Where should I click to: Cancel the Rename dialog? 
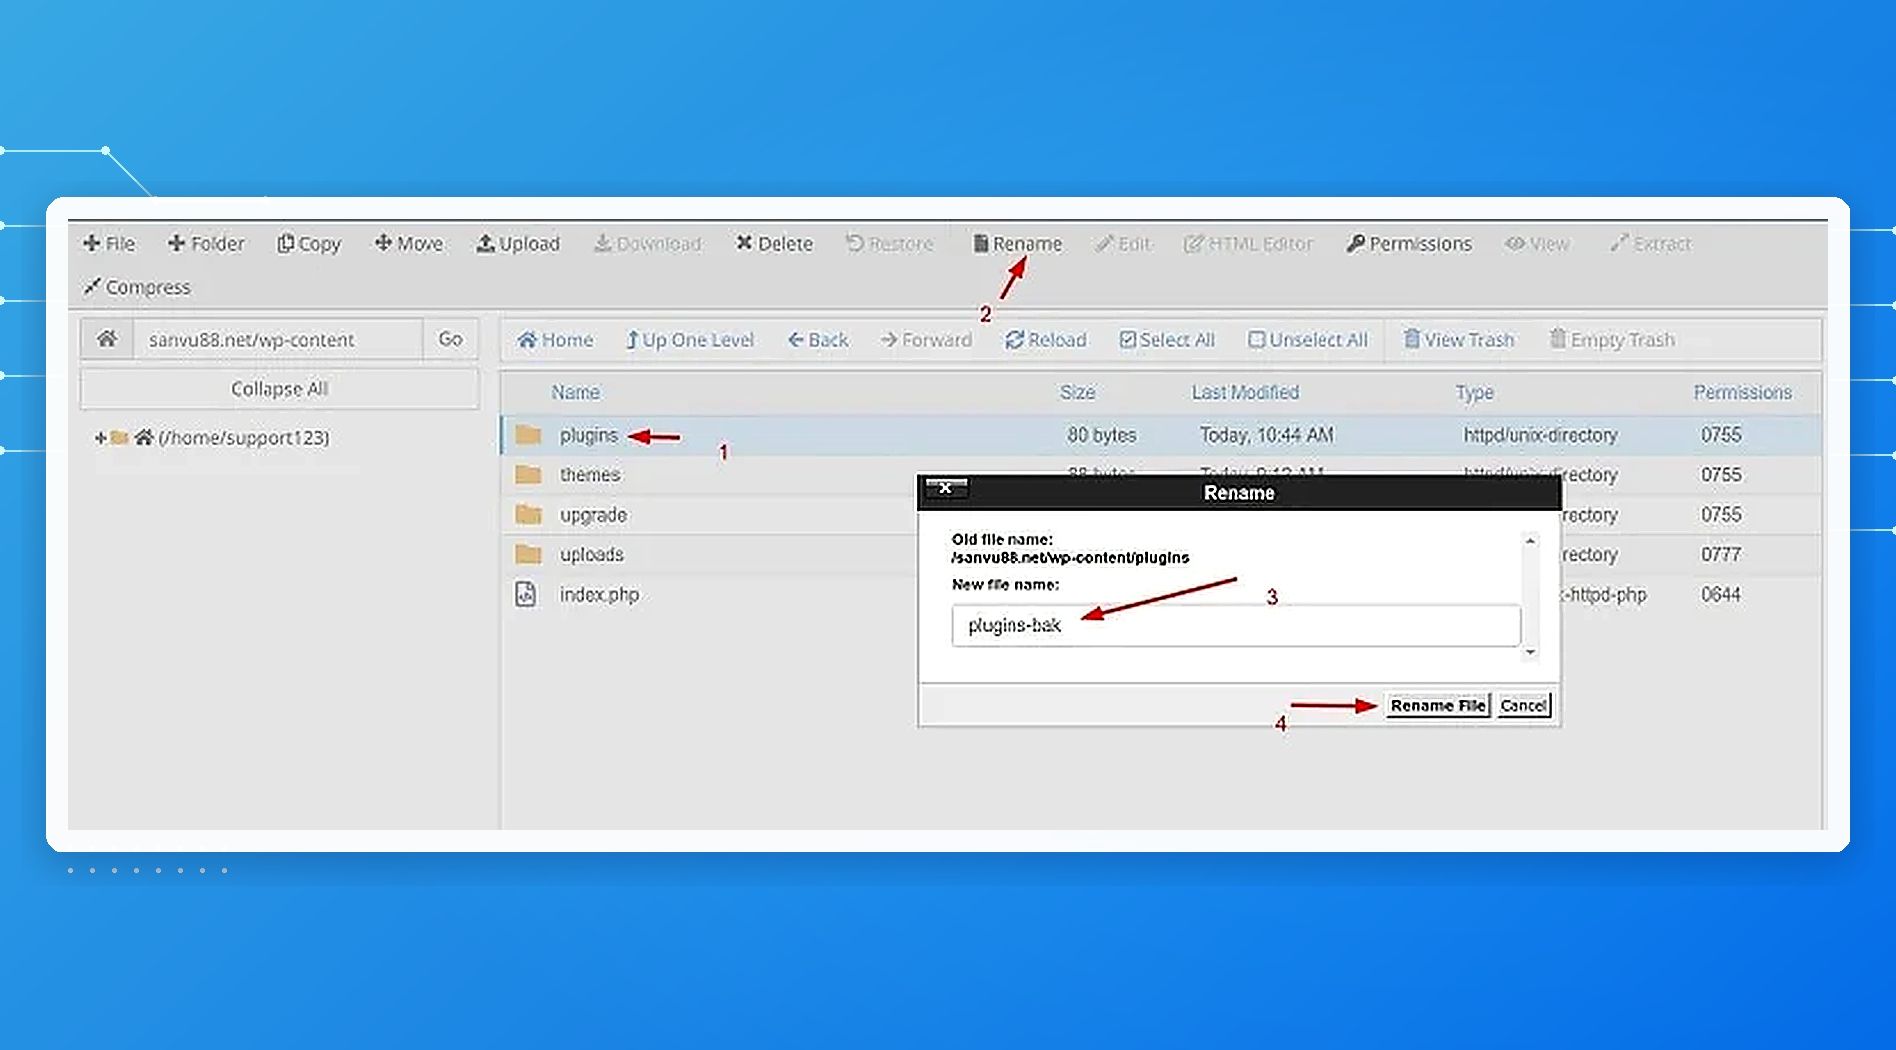[1523, 705]
